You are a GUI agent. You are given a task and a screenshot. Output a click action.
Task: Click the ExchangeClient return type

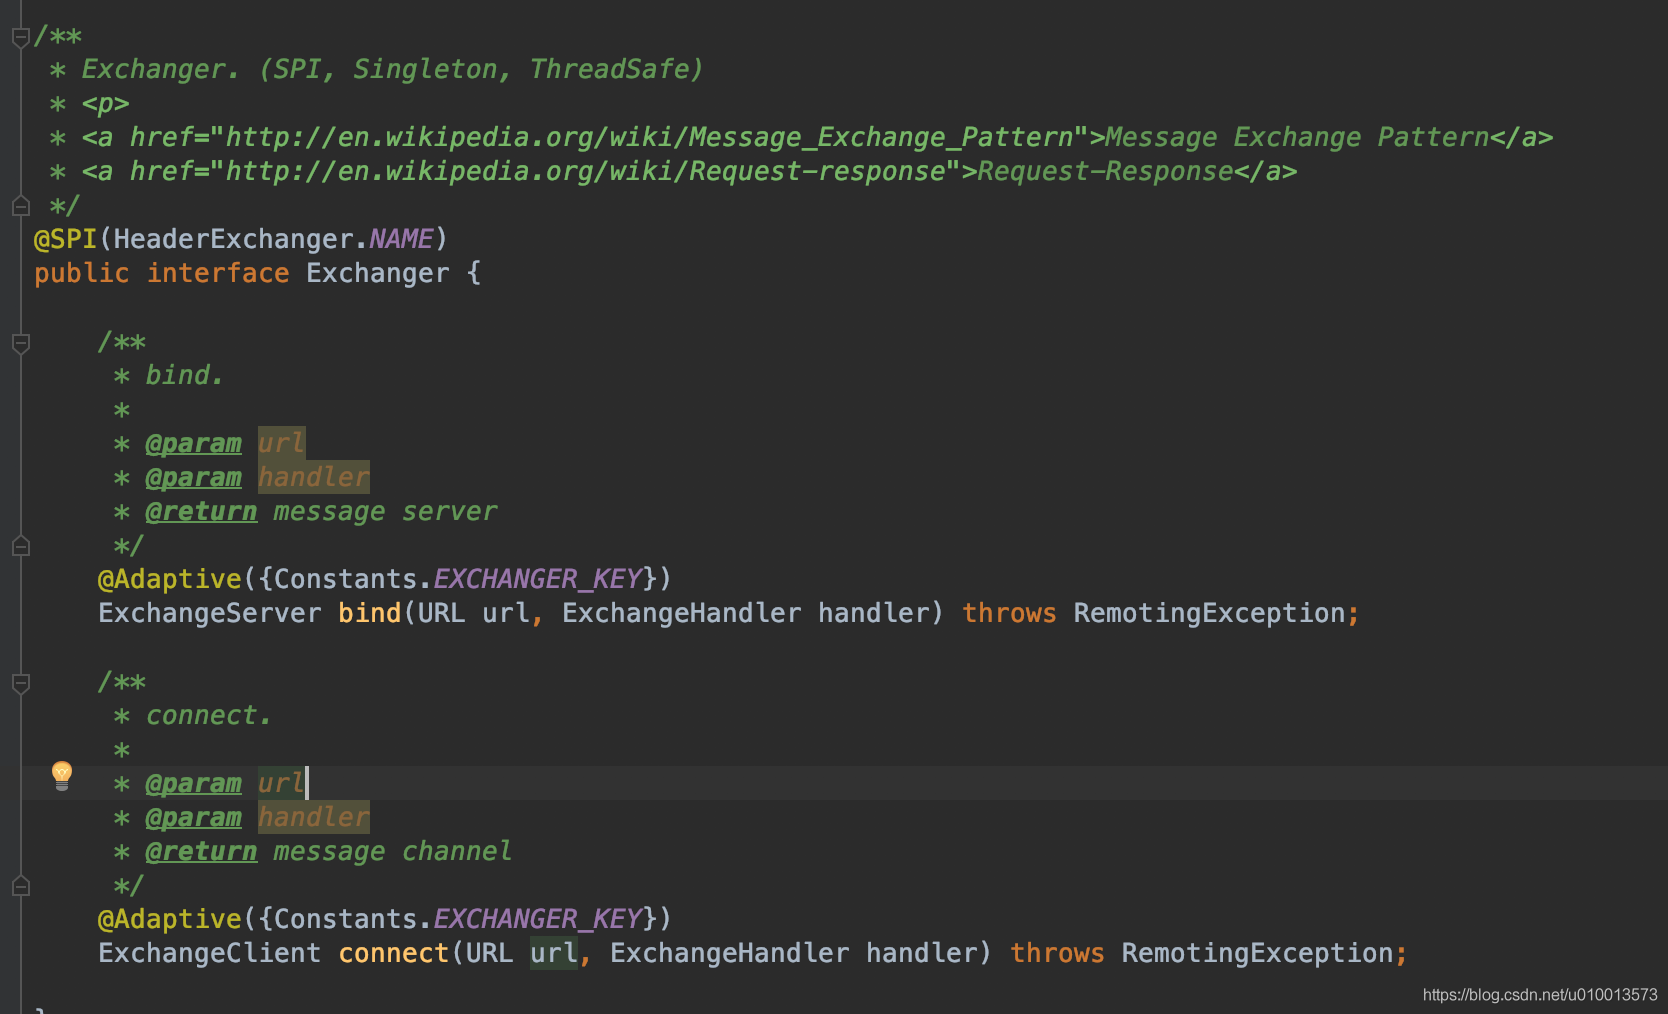(209, 953)
